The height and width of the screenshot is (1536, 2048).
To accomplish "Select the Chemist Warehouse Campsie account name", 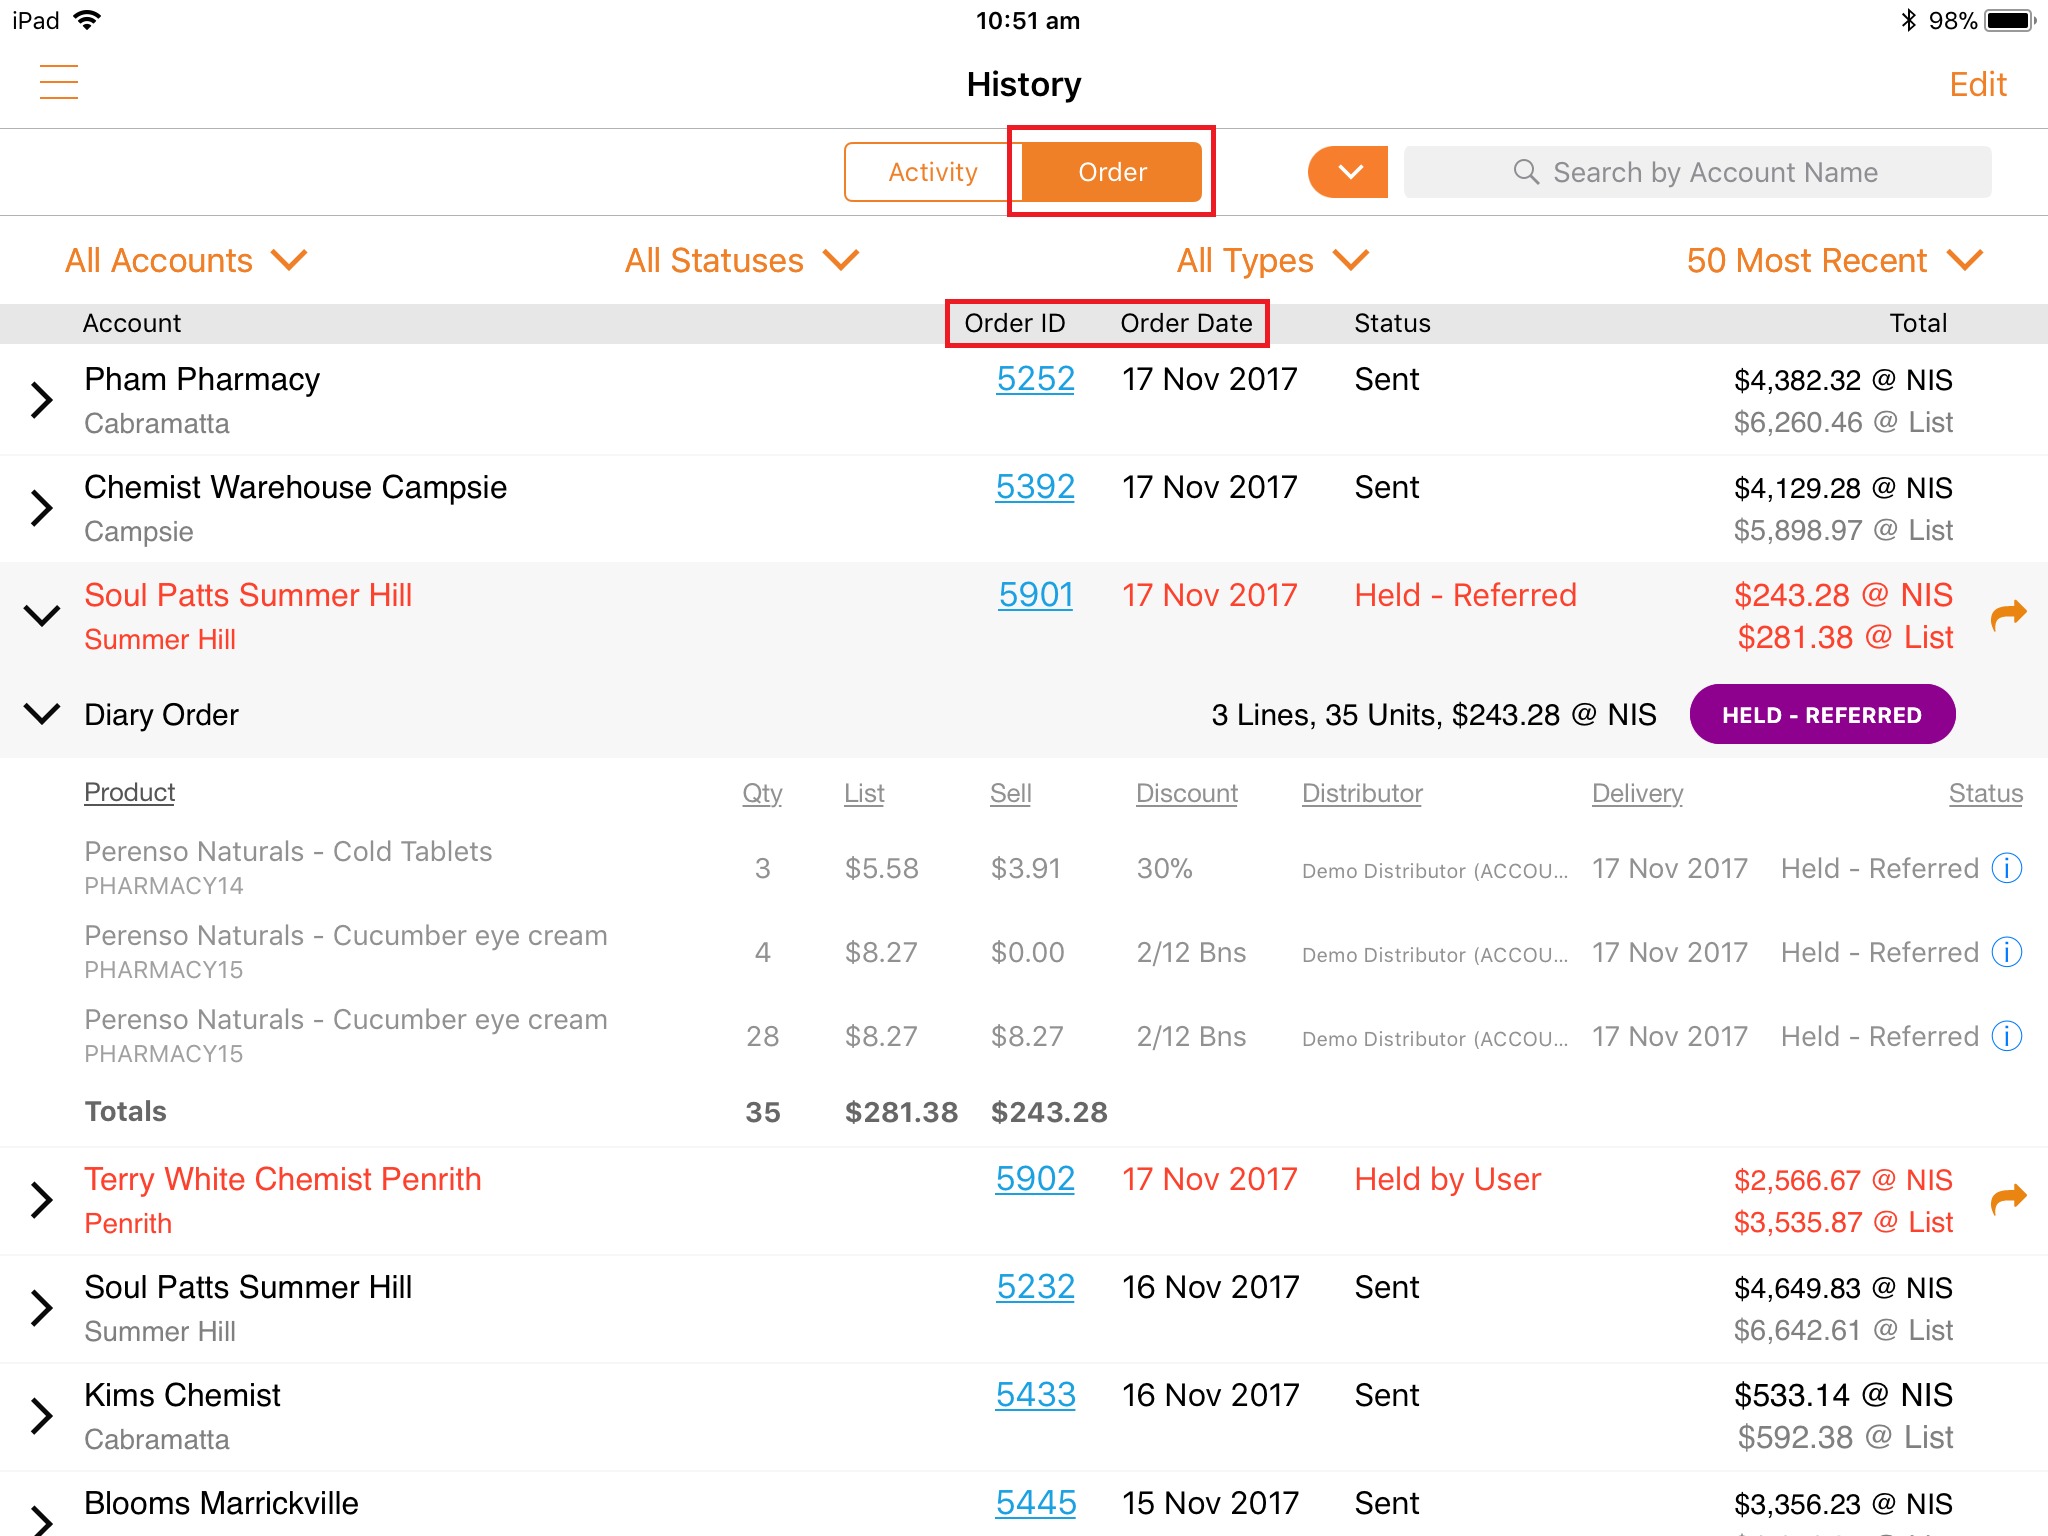I will (x=295, y=487).
